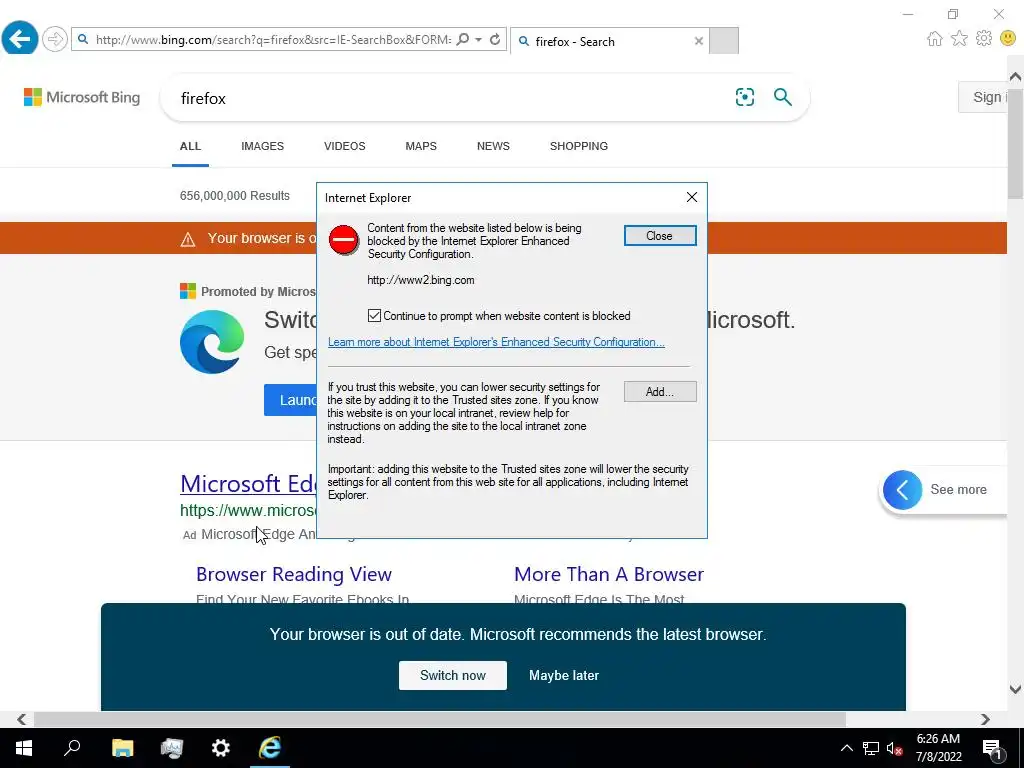Switch to the IMAGES tab
1024x768 pixels.
263,146
